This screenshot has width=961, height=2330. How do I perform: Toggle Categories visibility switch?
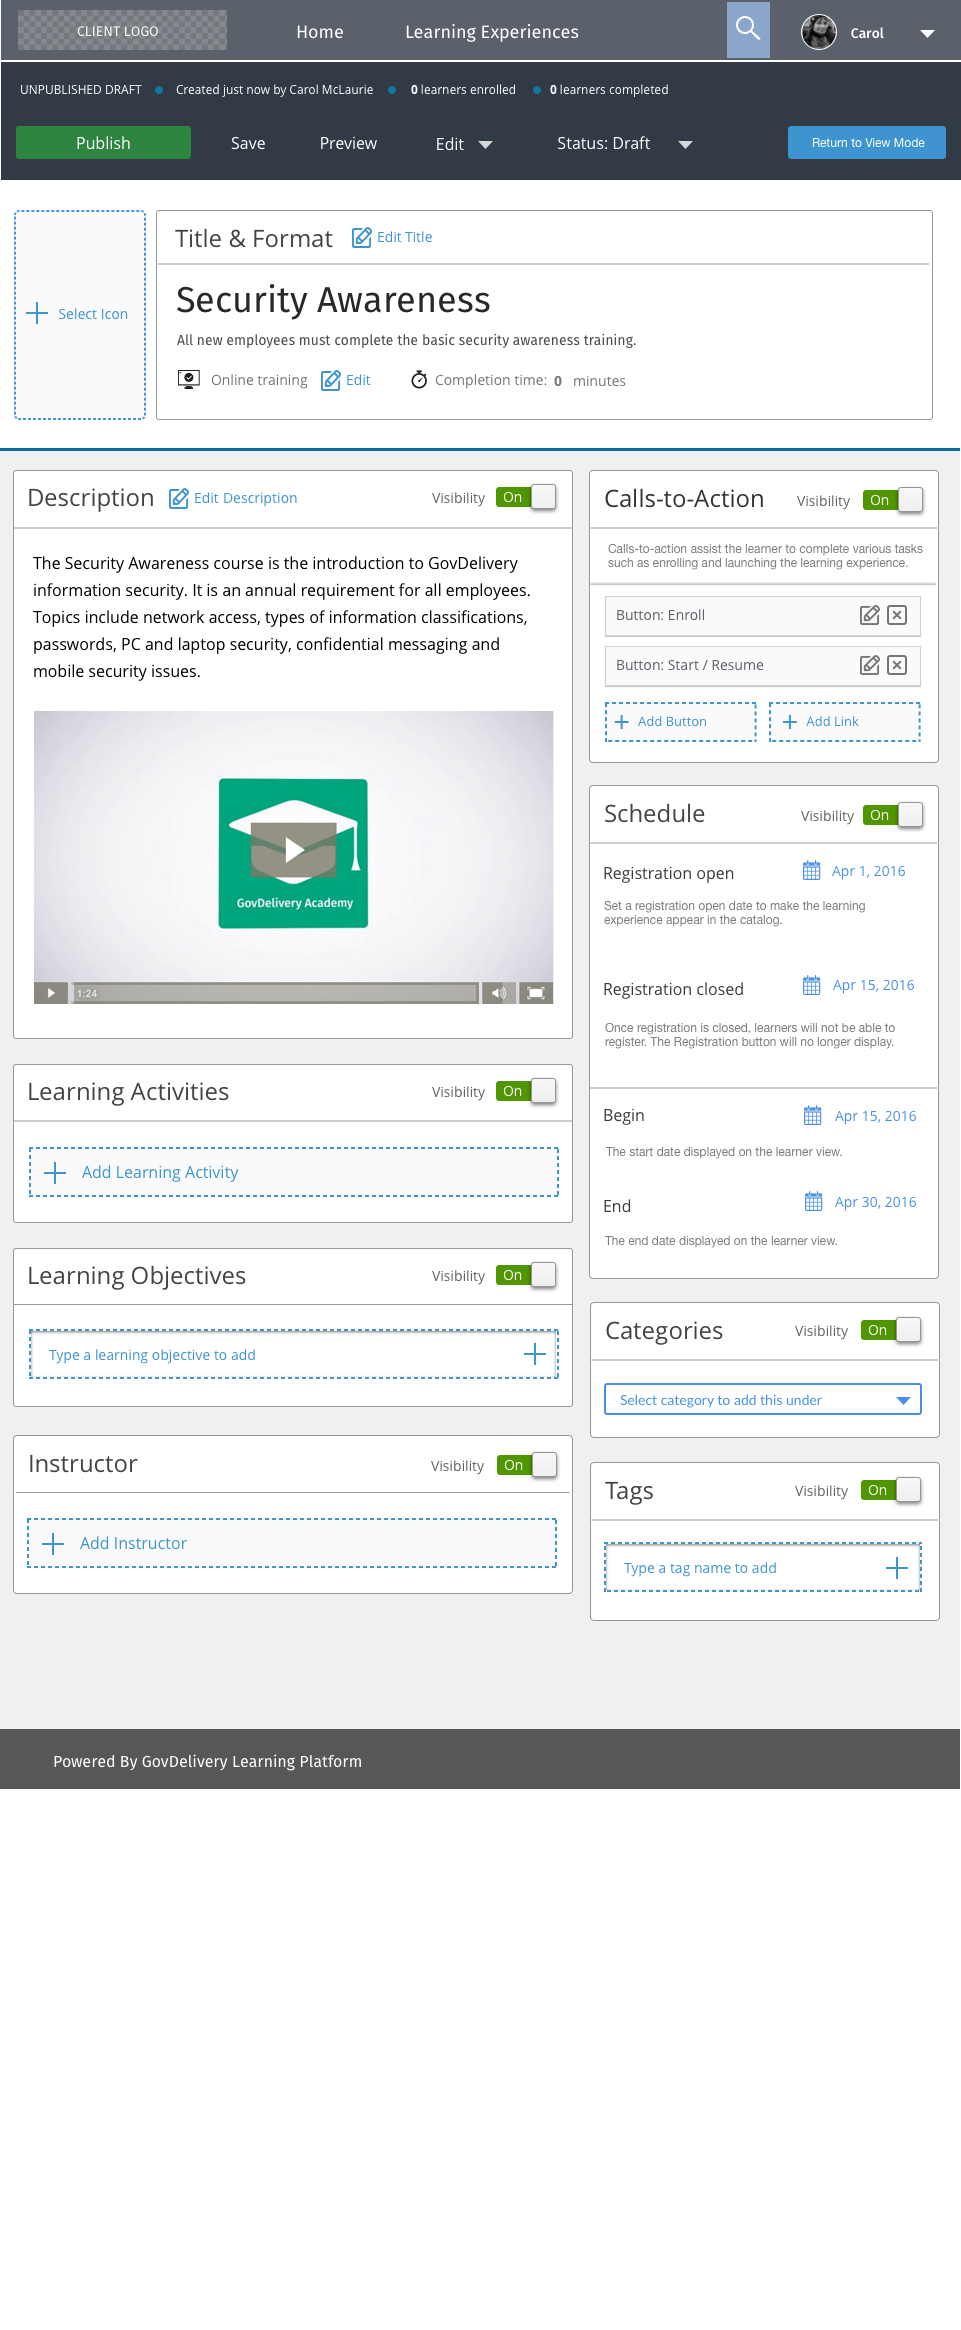891,1330
